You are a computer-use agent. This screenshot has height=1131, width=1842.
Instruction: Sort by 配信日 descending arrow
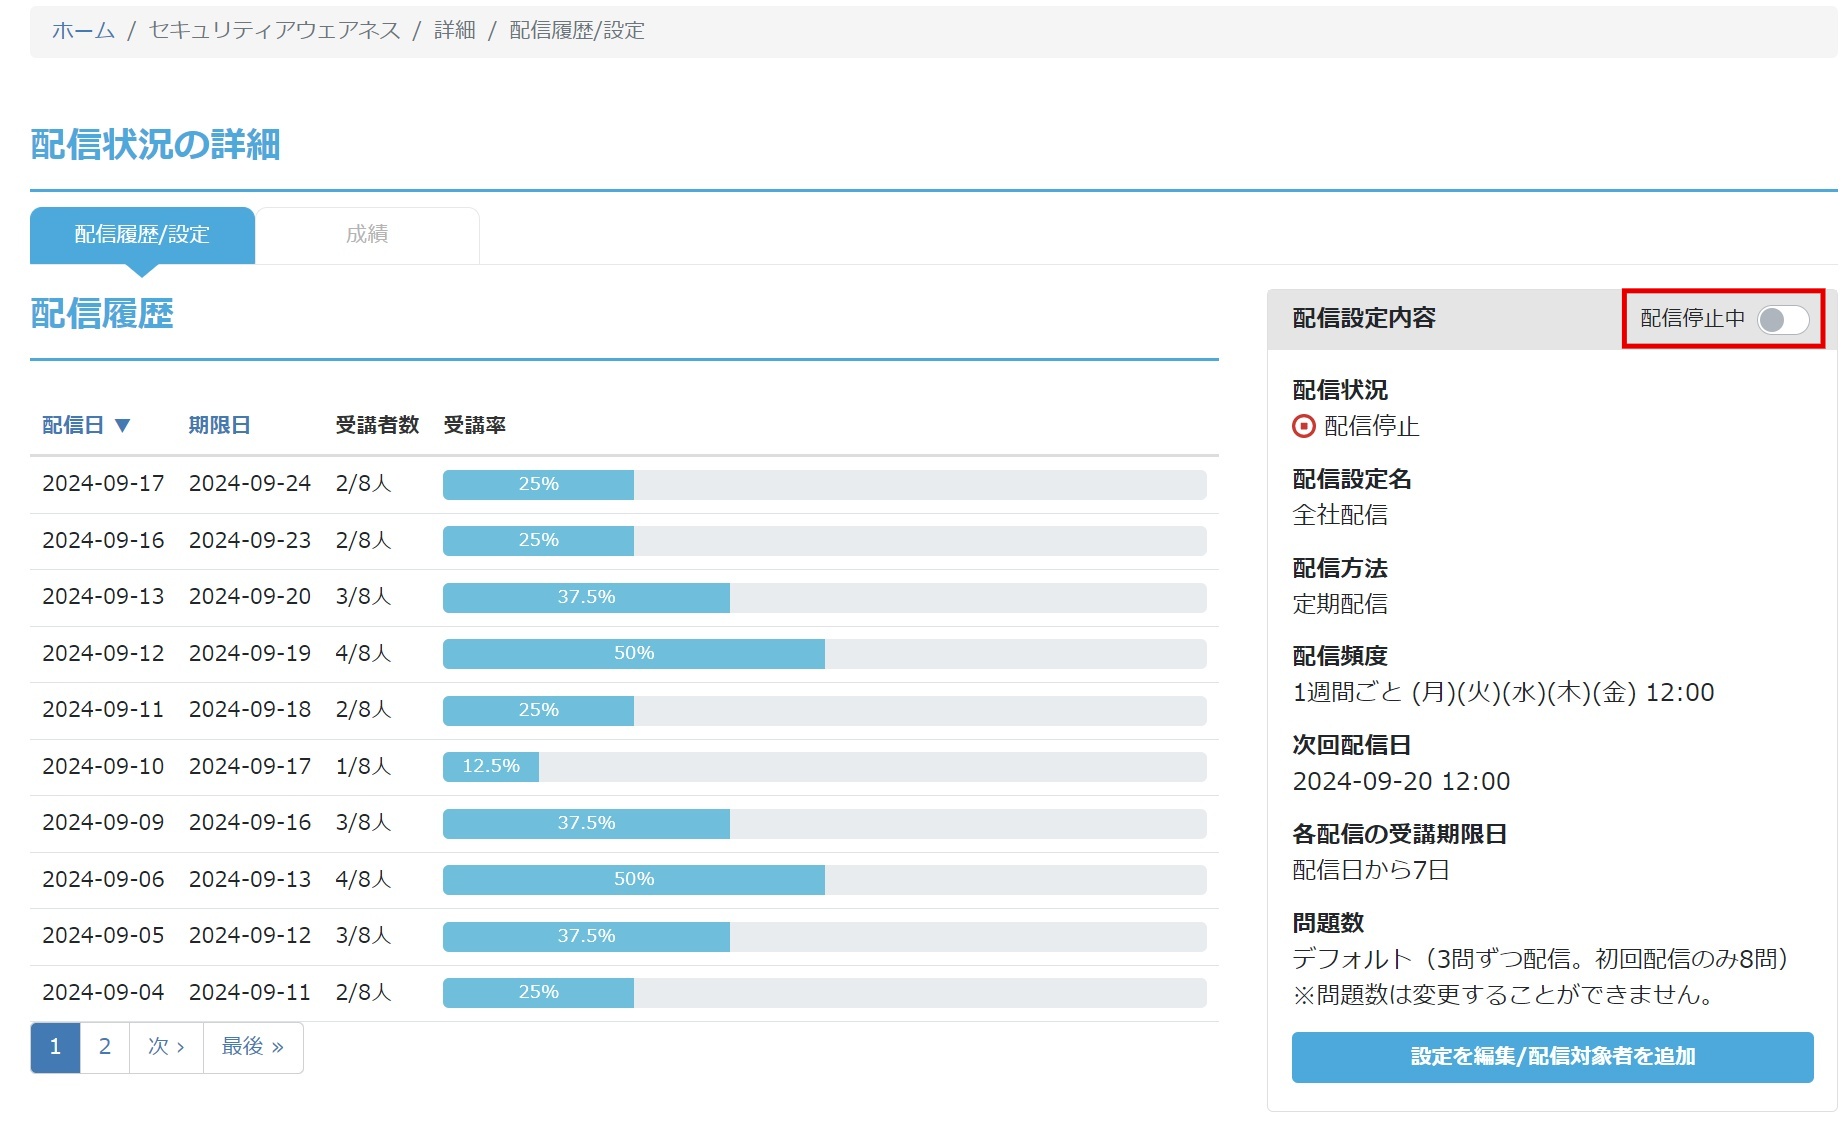[123, 425]
